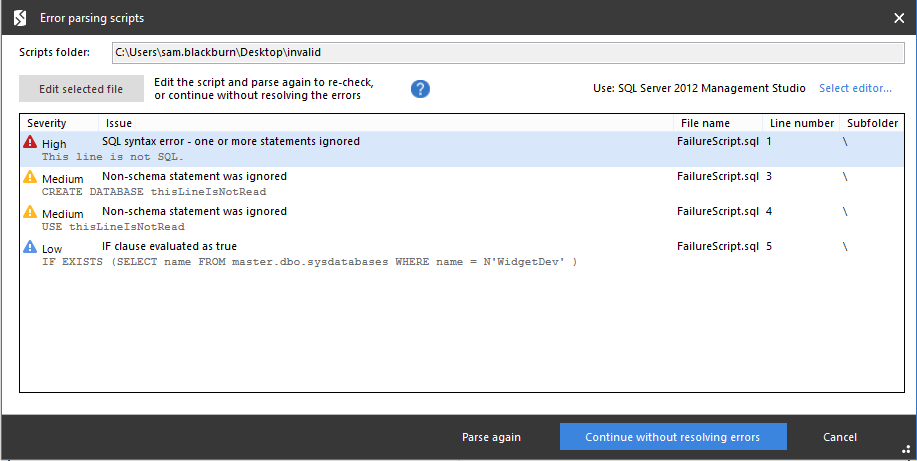Click the blue help question mark icon
The height and width of the screenshot is (461, 917).
(x=420, y=89)
